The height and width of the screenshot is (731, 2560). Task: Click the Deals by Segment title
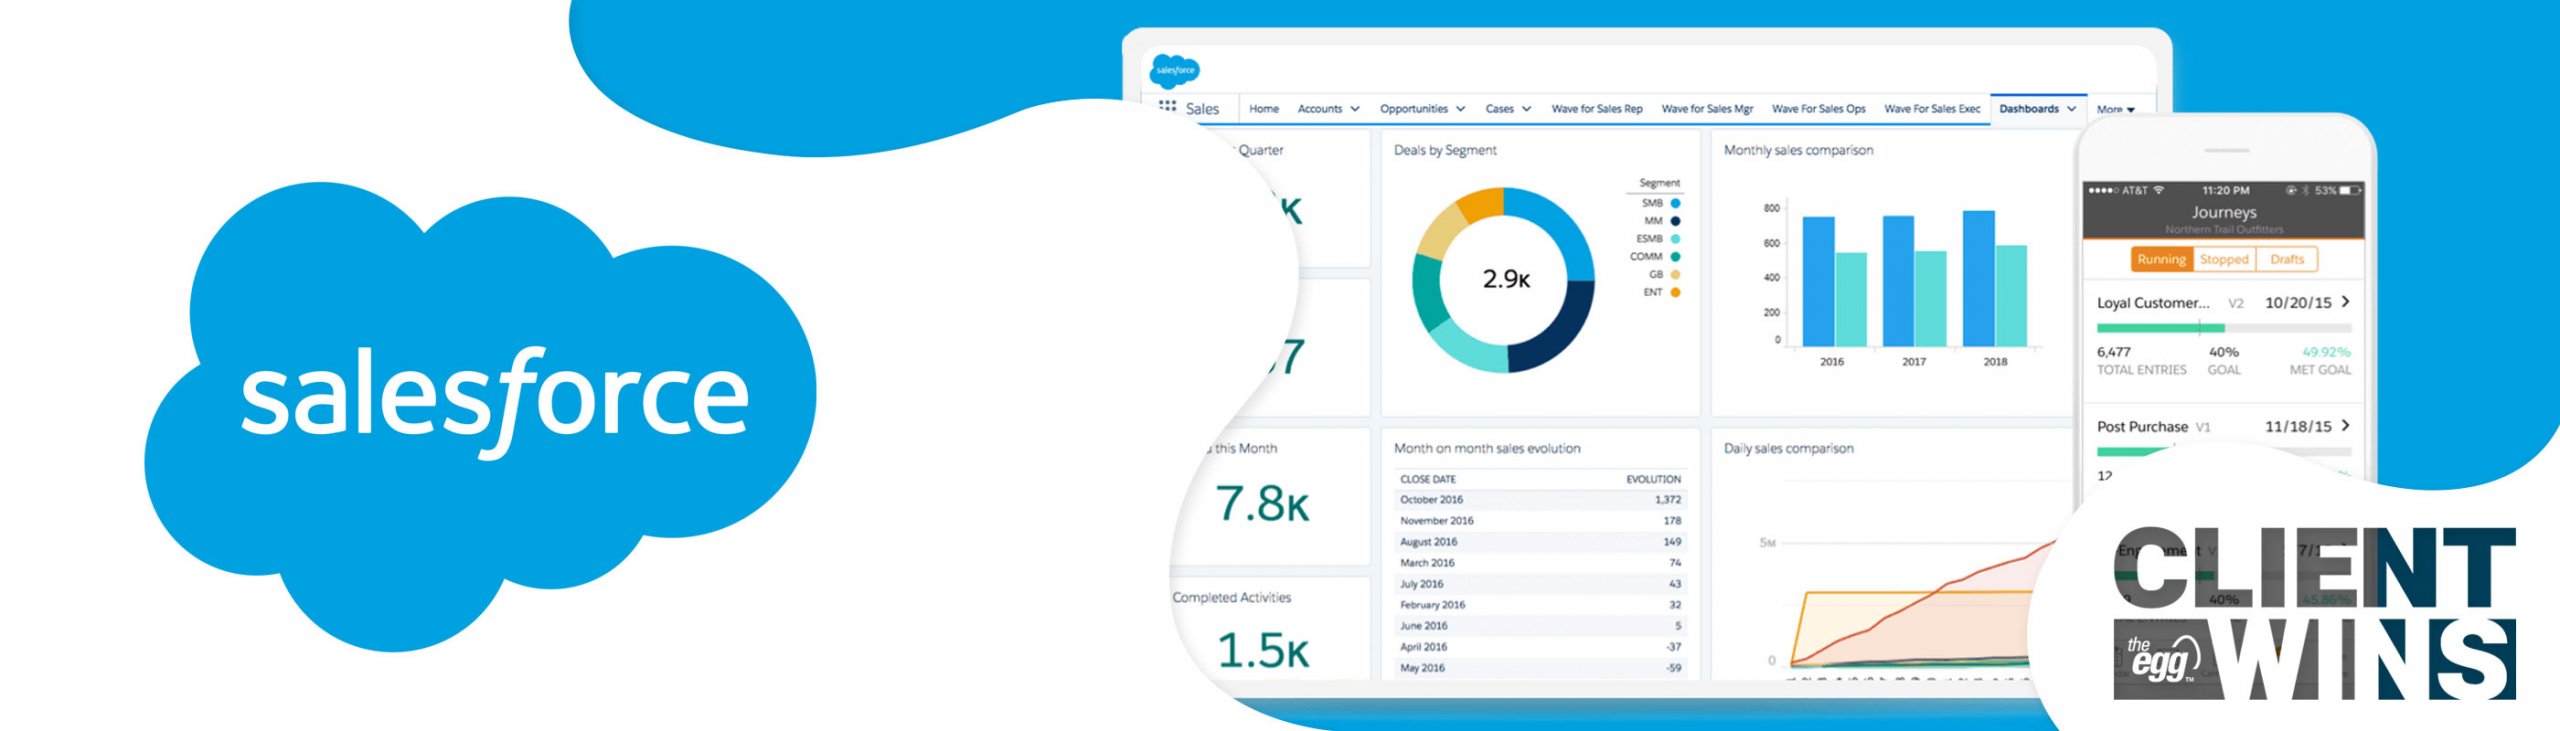click(x=1445, y=150)
